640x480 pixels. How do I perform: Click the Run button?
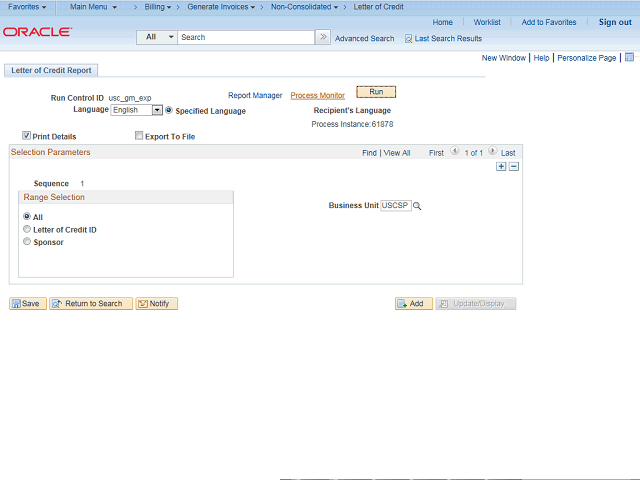pyautogui.click(x=376, y=92)
